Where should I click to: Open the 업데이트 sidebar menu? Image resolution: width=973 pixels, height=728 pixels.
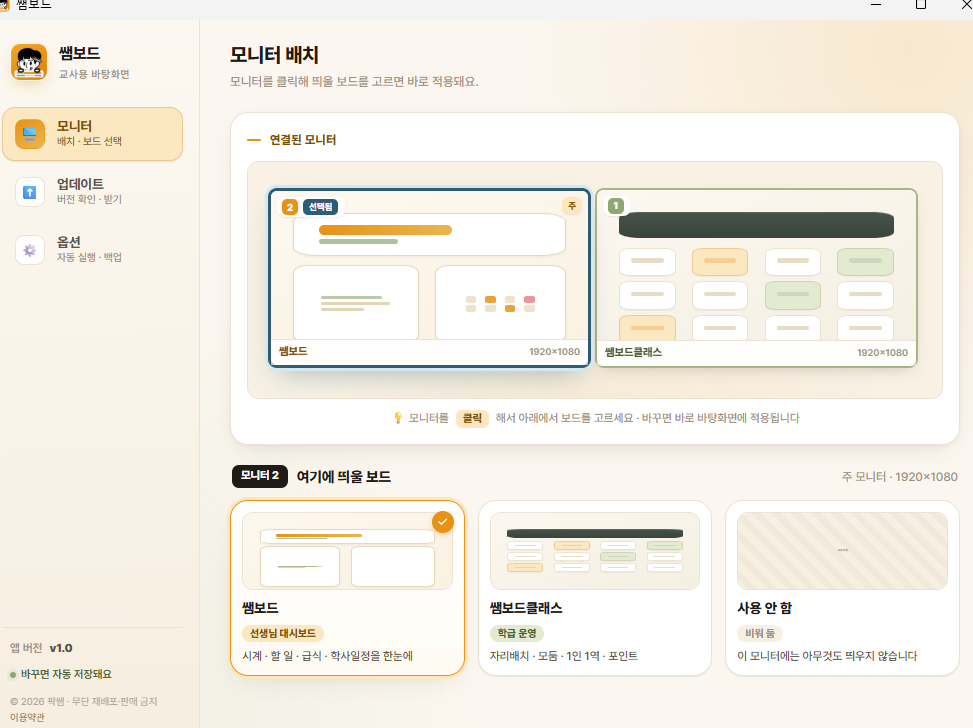click(92, 191)
